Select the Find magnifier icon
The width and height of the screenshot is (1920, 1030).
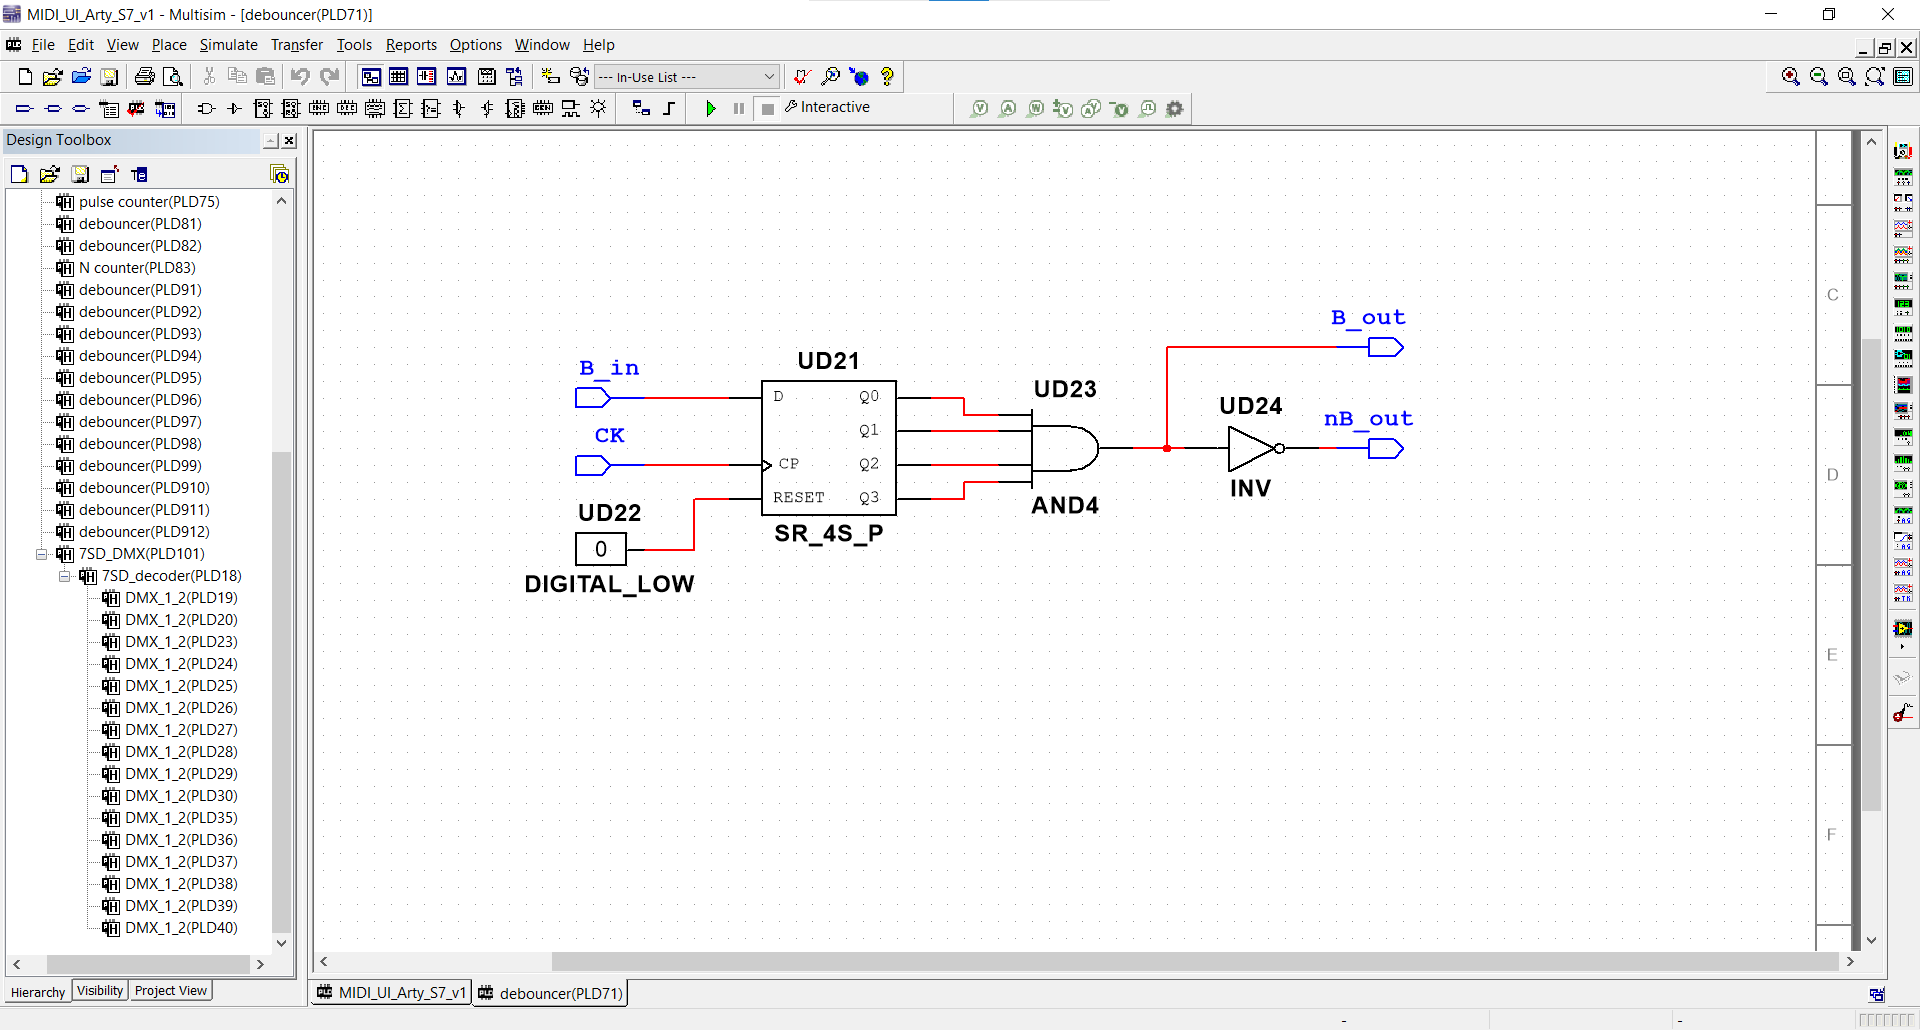831,77
